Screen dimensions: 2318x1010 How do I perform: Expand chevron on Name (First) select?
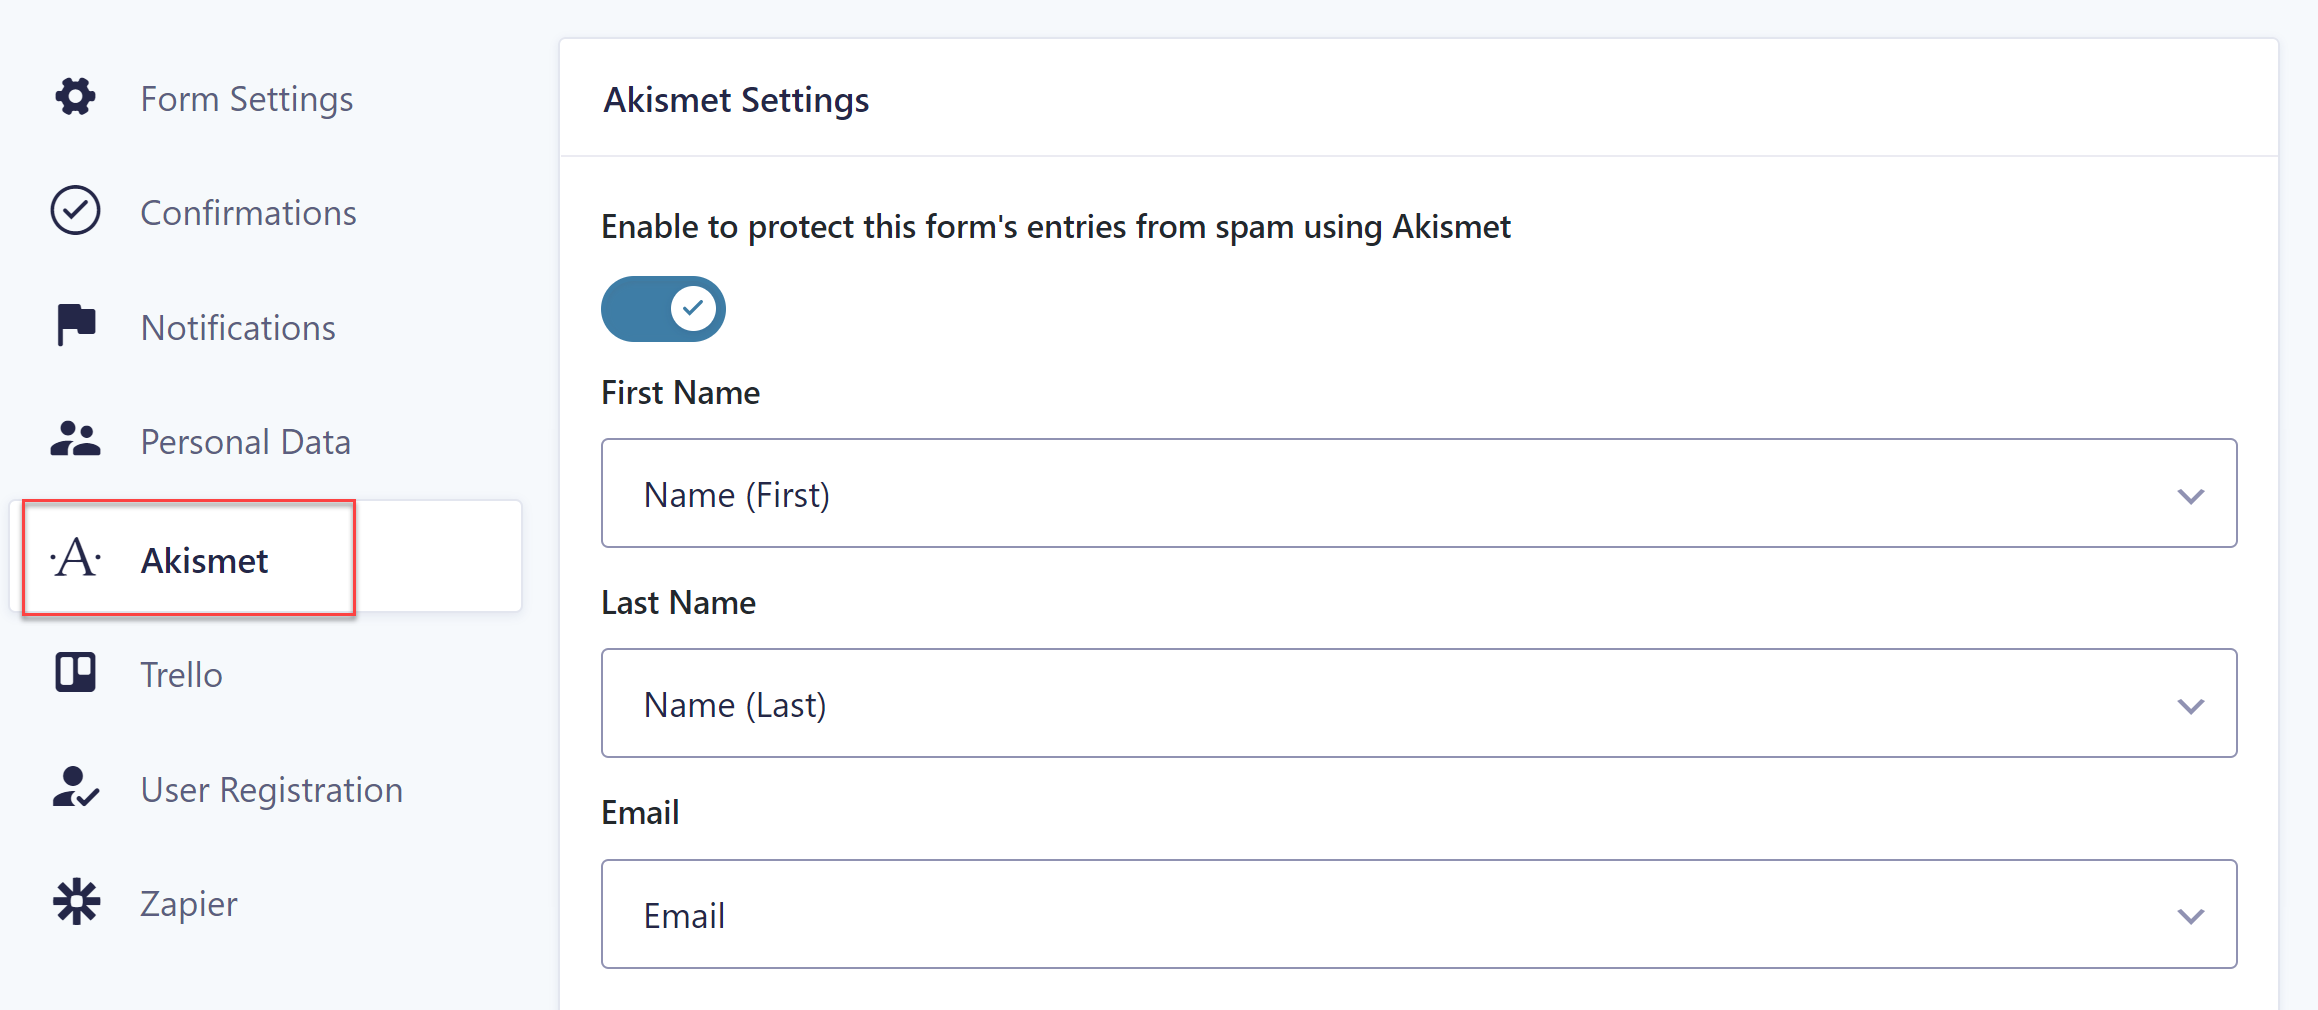point(2191,496)
